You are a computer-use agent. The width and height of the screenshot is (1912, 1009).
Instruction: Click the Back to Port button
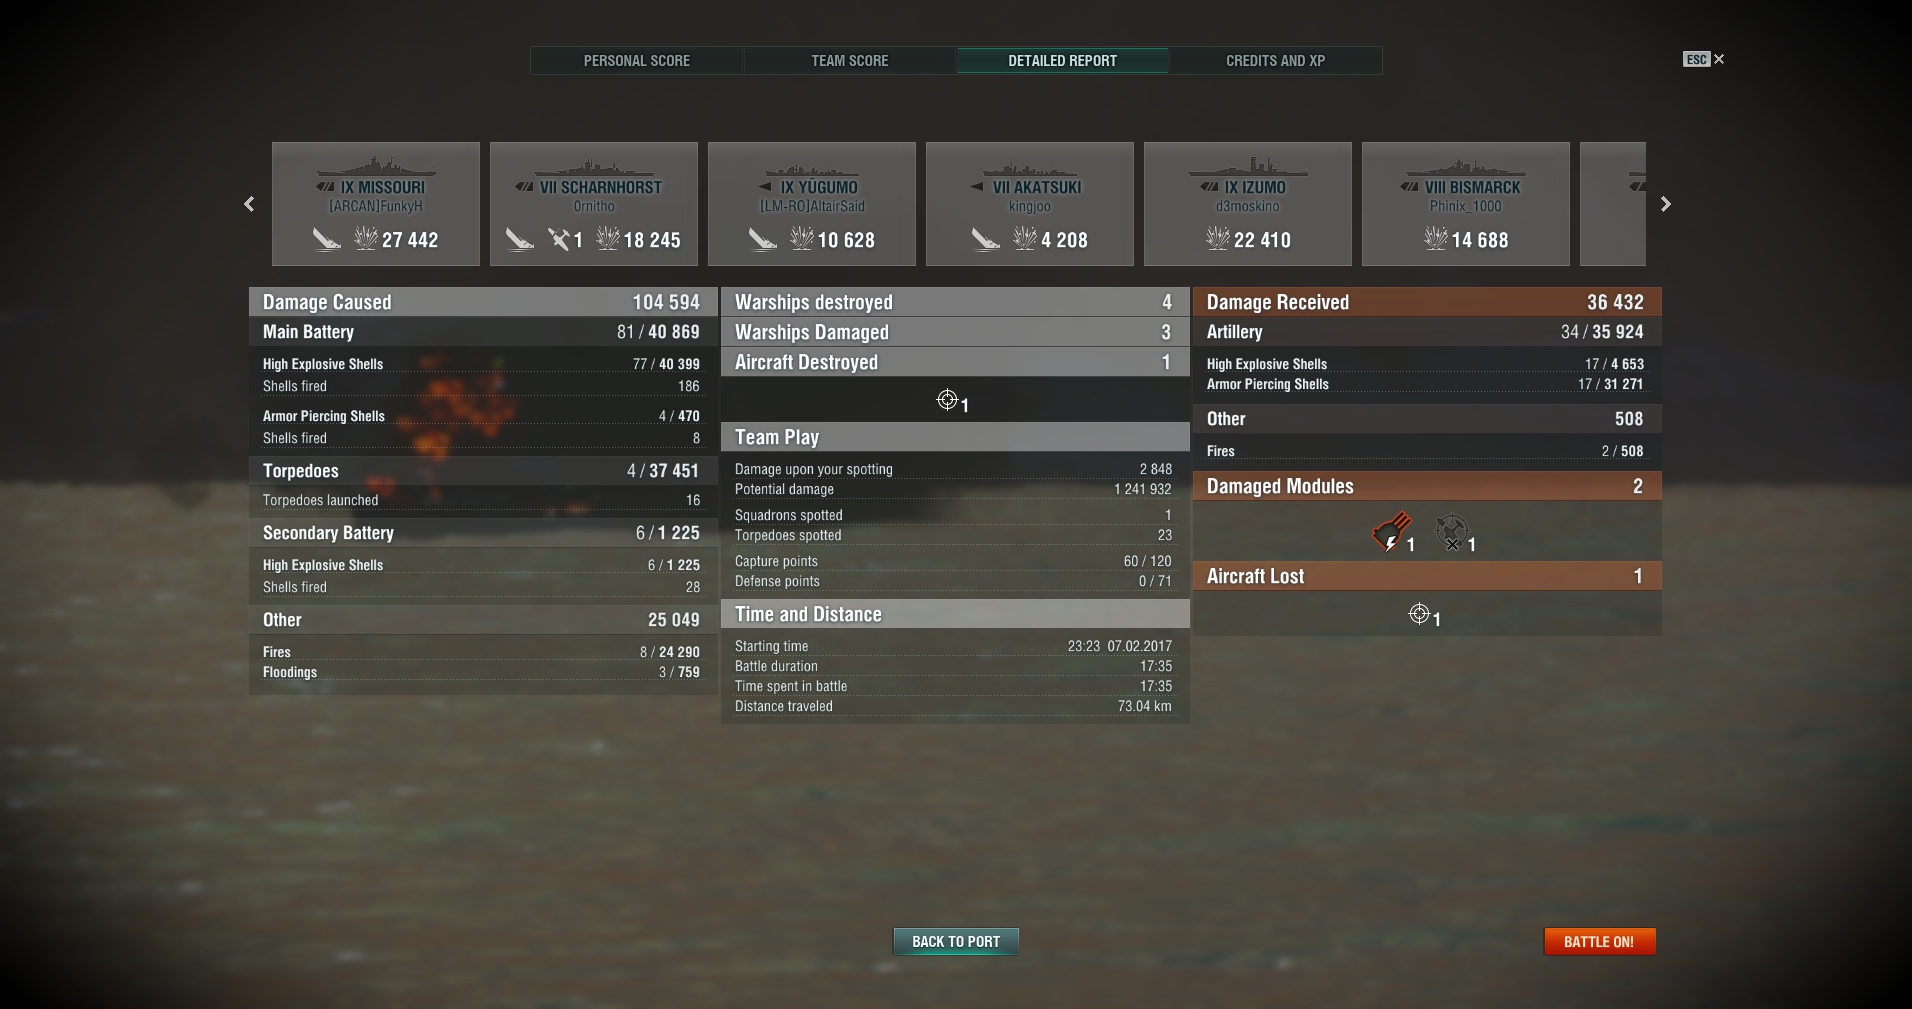(x=956, y=942)
